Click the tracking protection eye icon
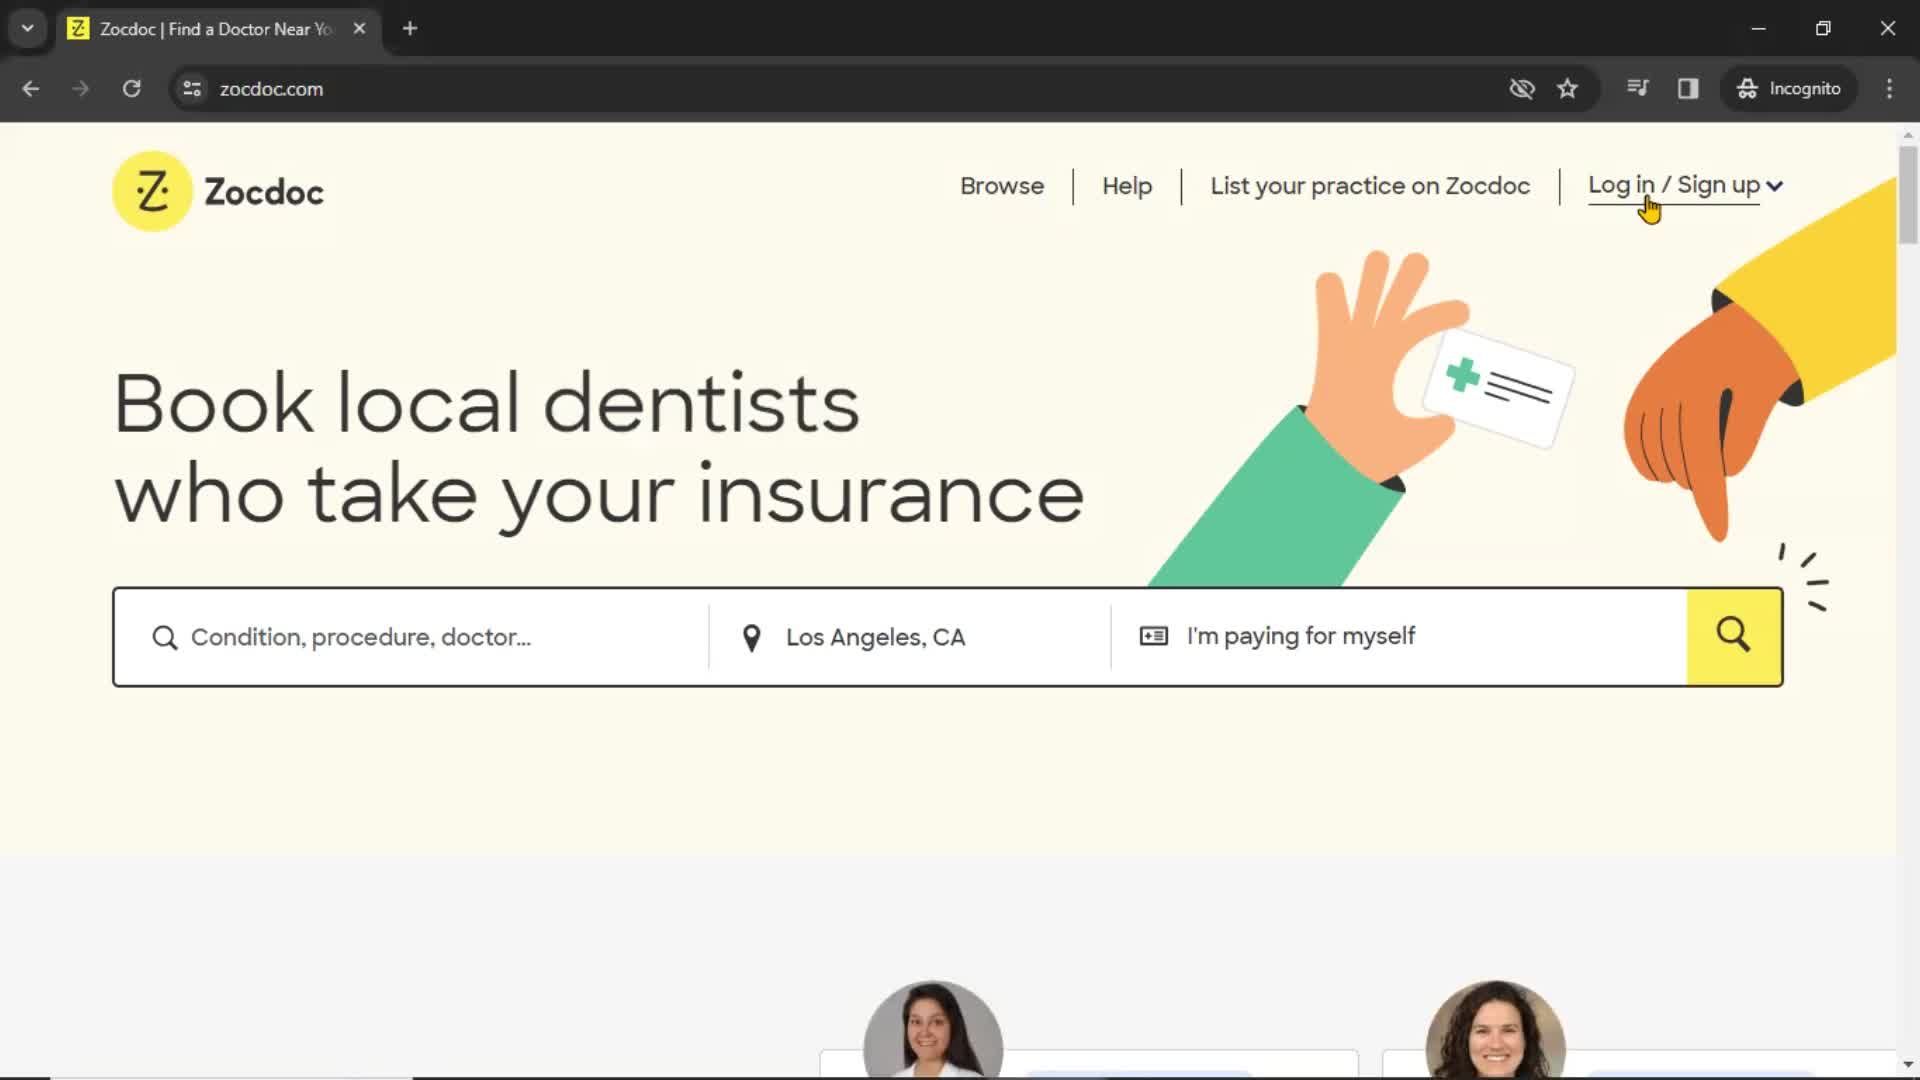1920x1080 pixels. click(1522, 89)
